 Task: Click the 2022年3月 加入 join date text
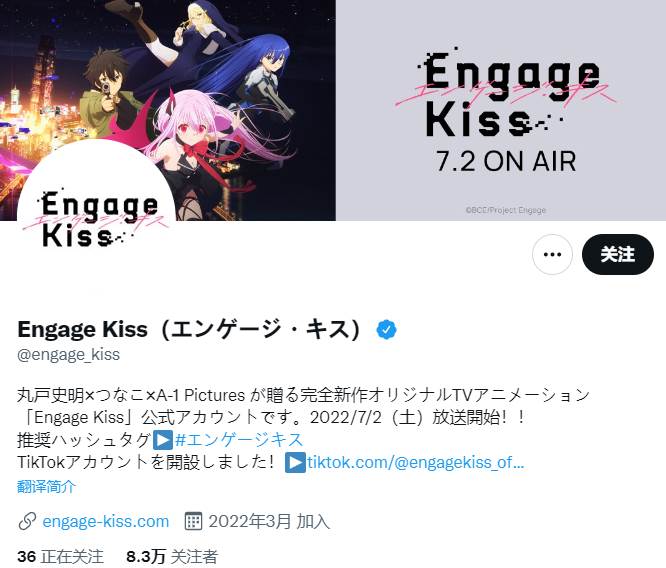269,521
